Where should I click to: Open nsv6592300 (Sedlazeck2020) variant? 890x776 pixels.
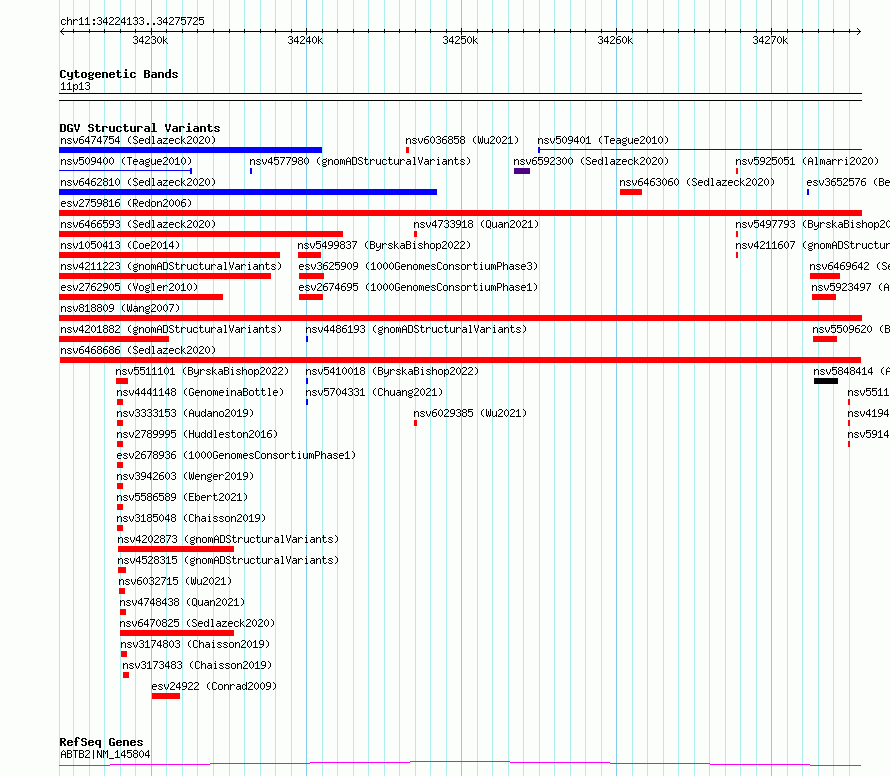pos(591,161)
